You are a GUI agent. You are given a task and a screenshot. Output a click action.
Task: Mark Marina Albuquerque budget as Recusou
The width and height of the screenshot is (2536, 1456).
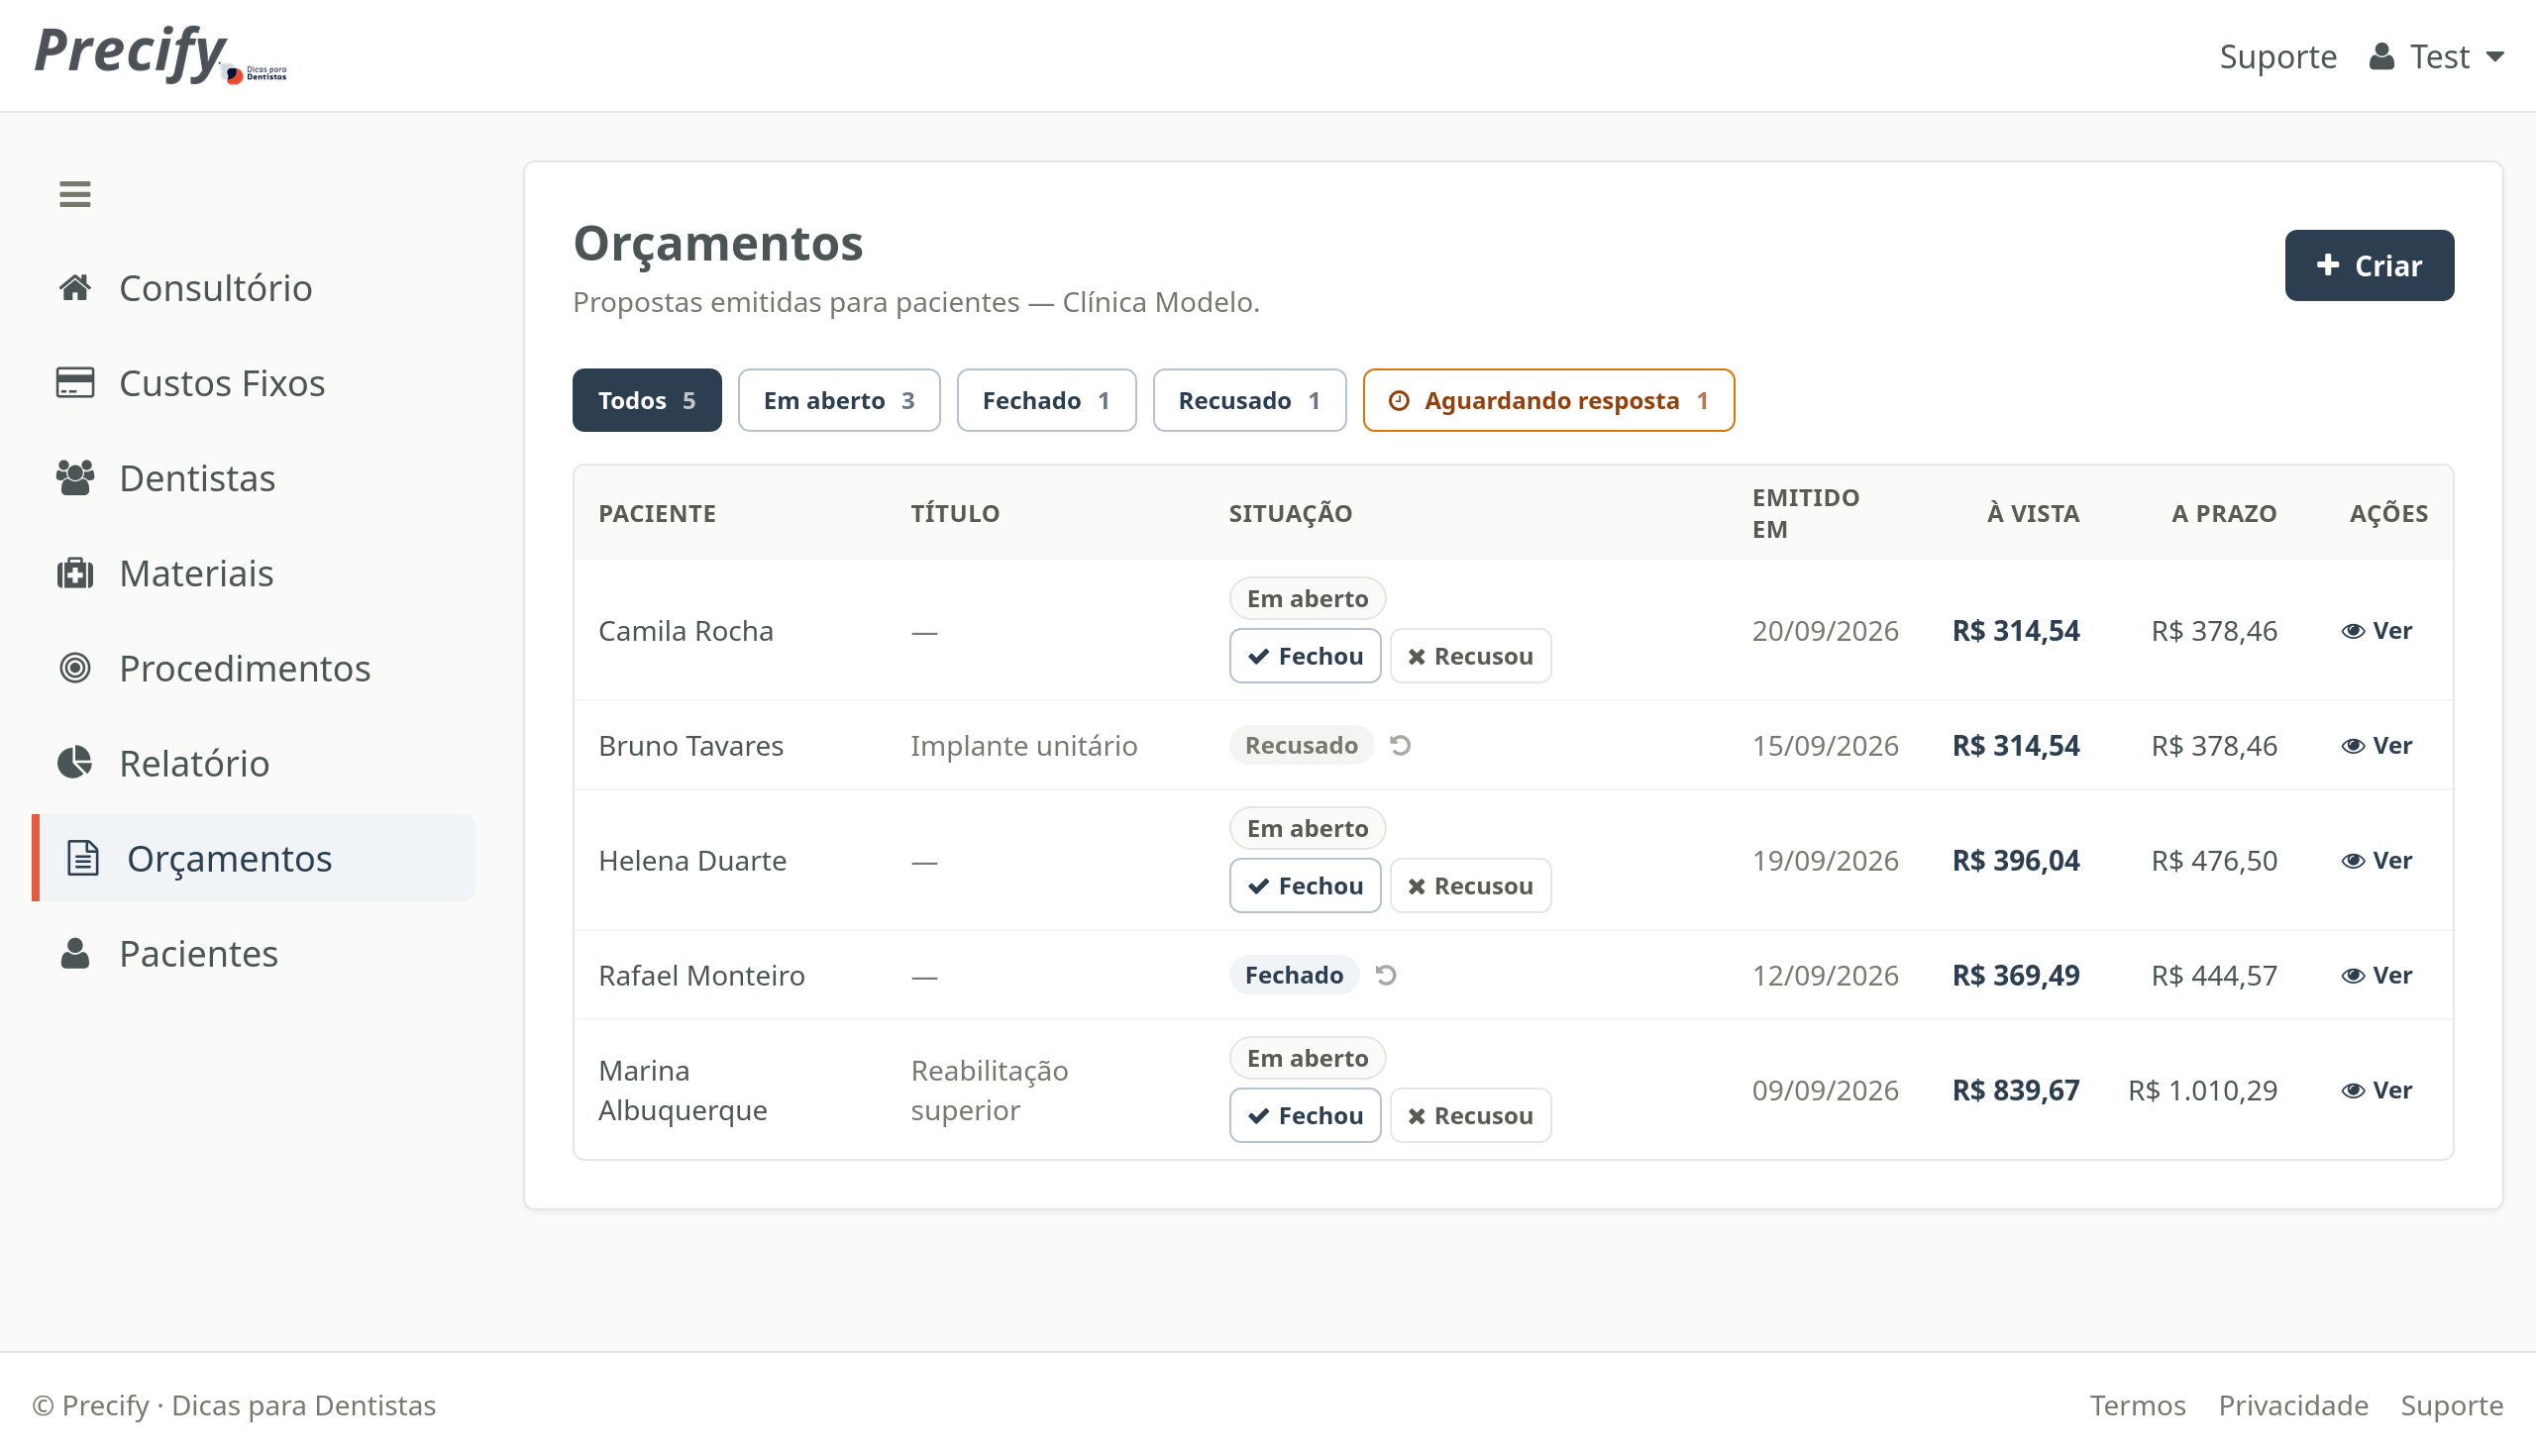coord(1470,1116)
